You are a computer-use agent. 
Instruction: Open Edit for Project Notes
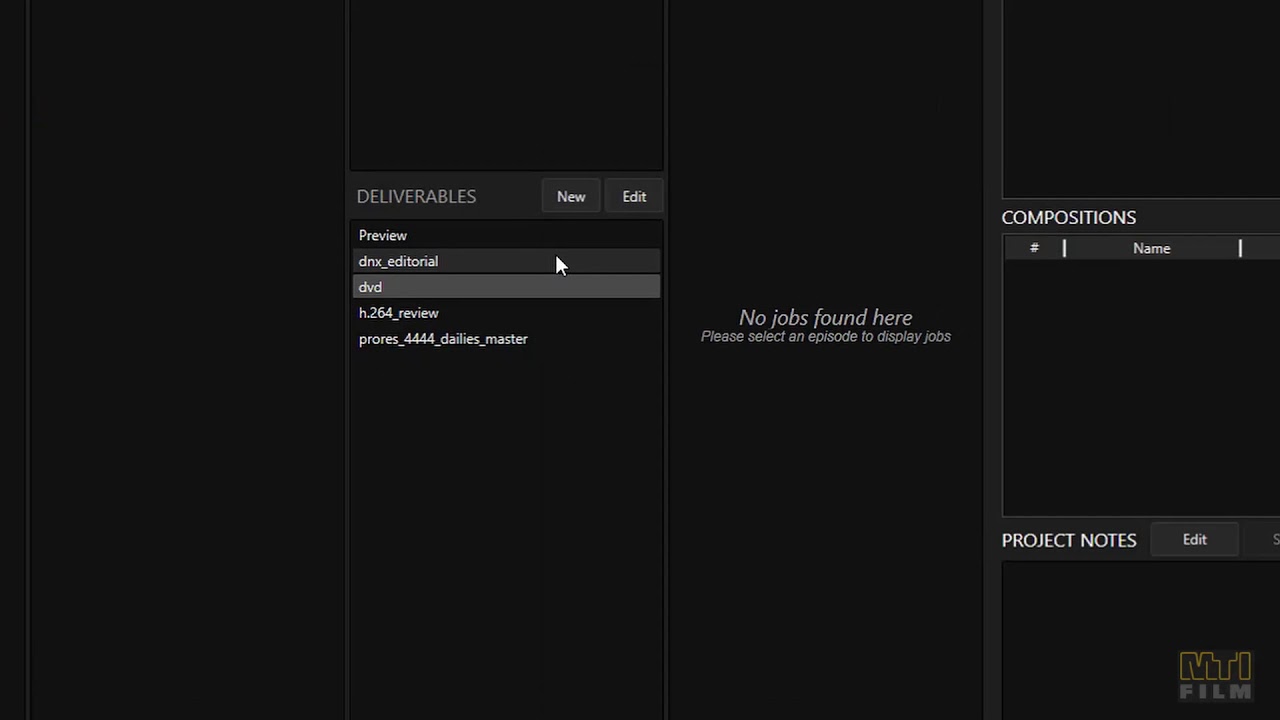pyautogui.click(x=1194, y=540)
